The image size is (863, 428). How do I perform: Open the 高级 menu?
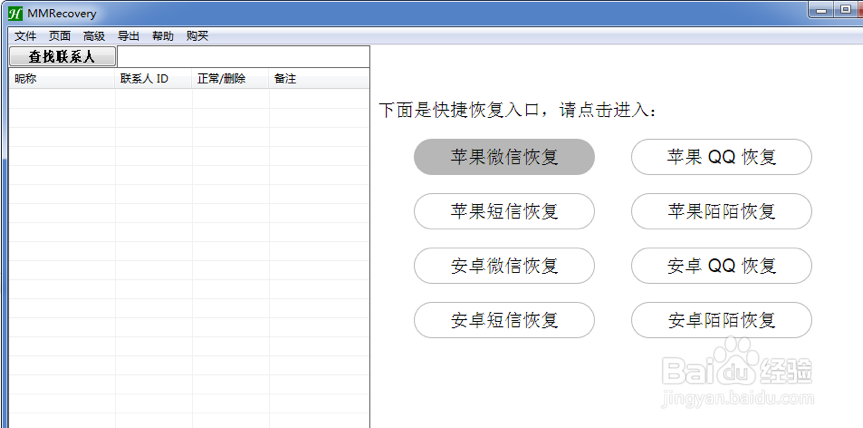pos(94,36)
